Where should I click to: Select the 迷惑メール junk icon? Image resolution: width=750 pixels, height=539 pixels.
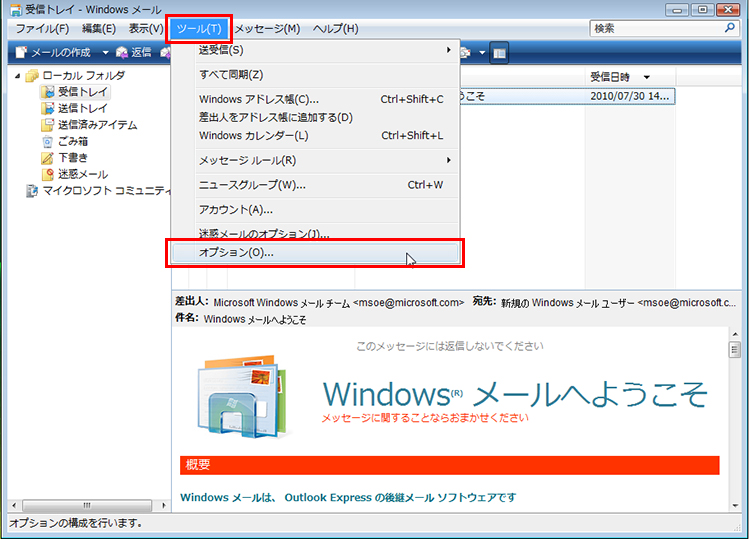point(48,174)
